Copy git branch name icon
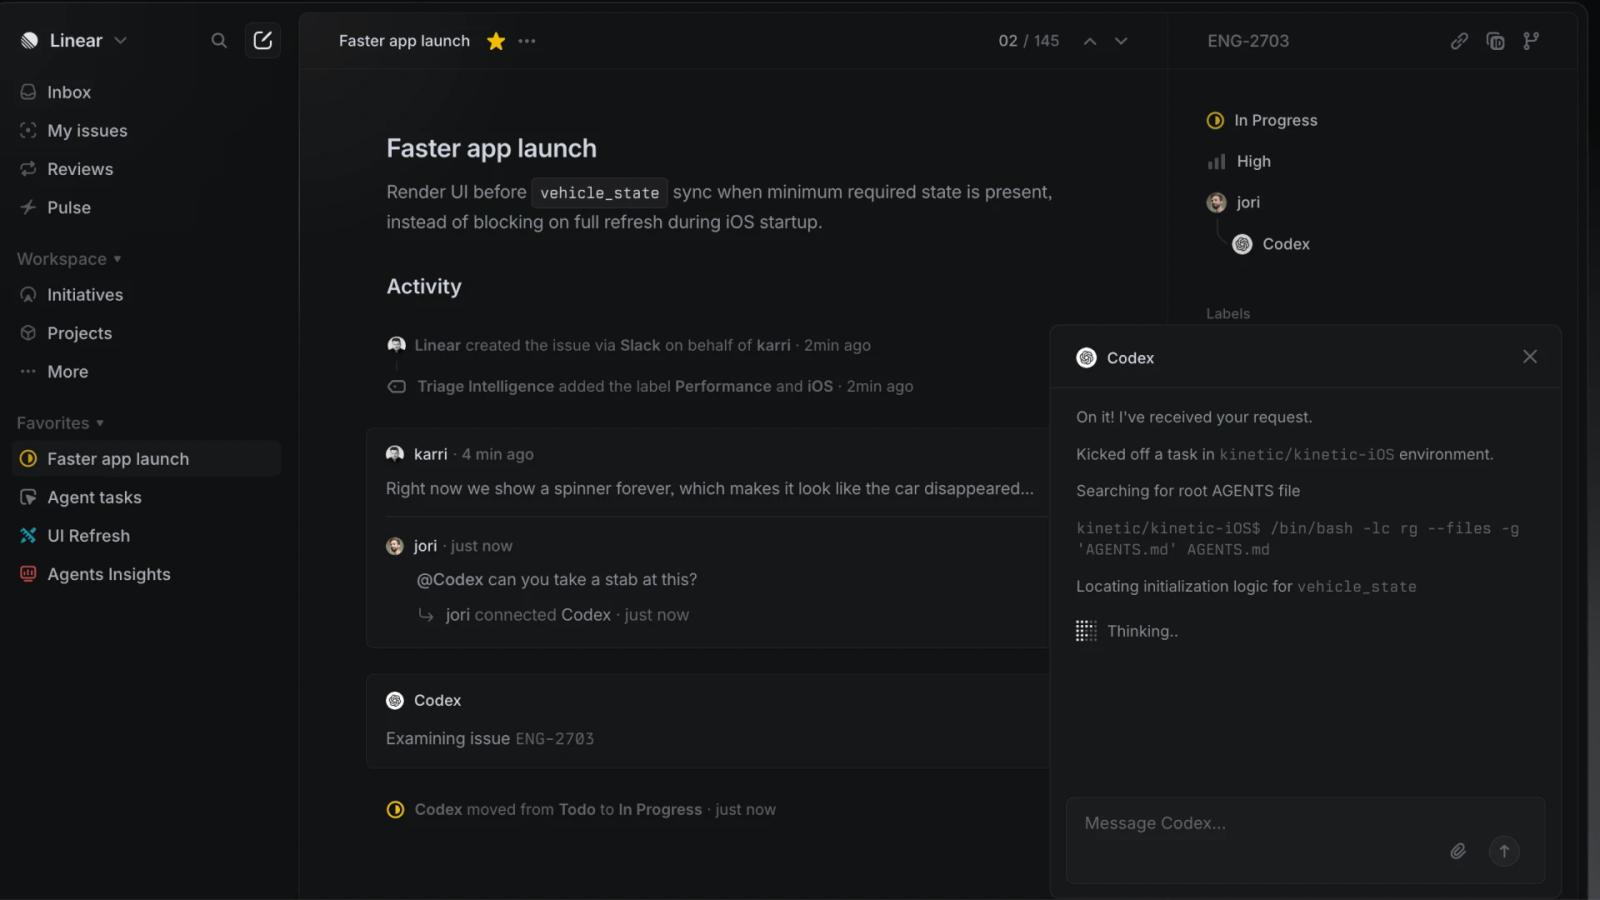Screen dimensions: 1600x900 tap(1531, 41)
